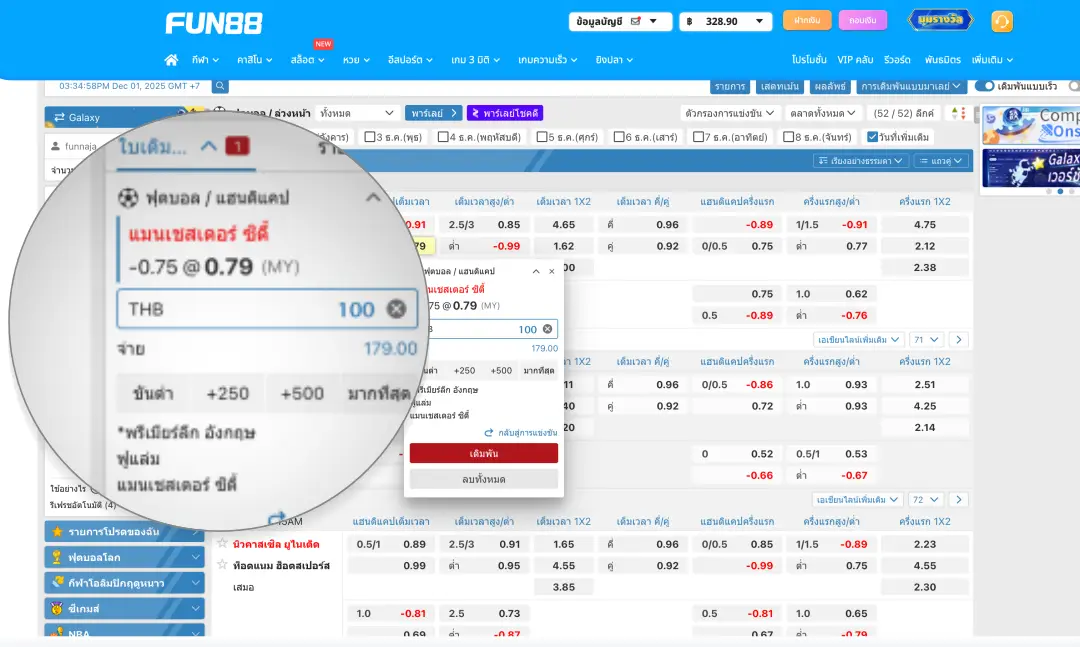
Task: Uncheck the วันที่เพิ่มเติม checkbox
Action: 870,137
